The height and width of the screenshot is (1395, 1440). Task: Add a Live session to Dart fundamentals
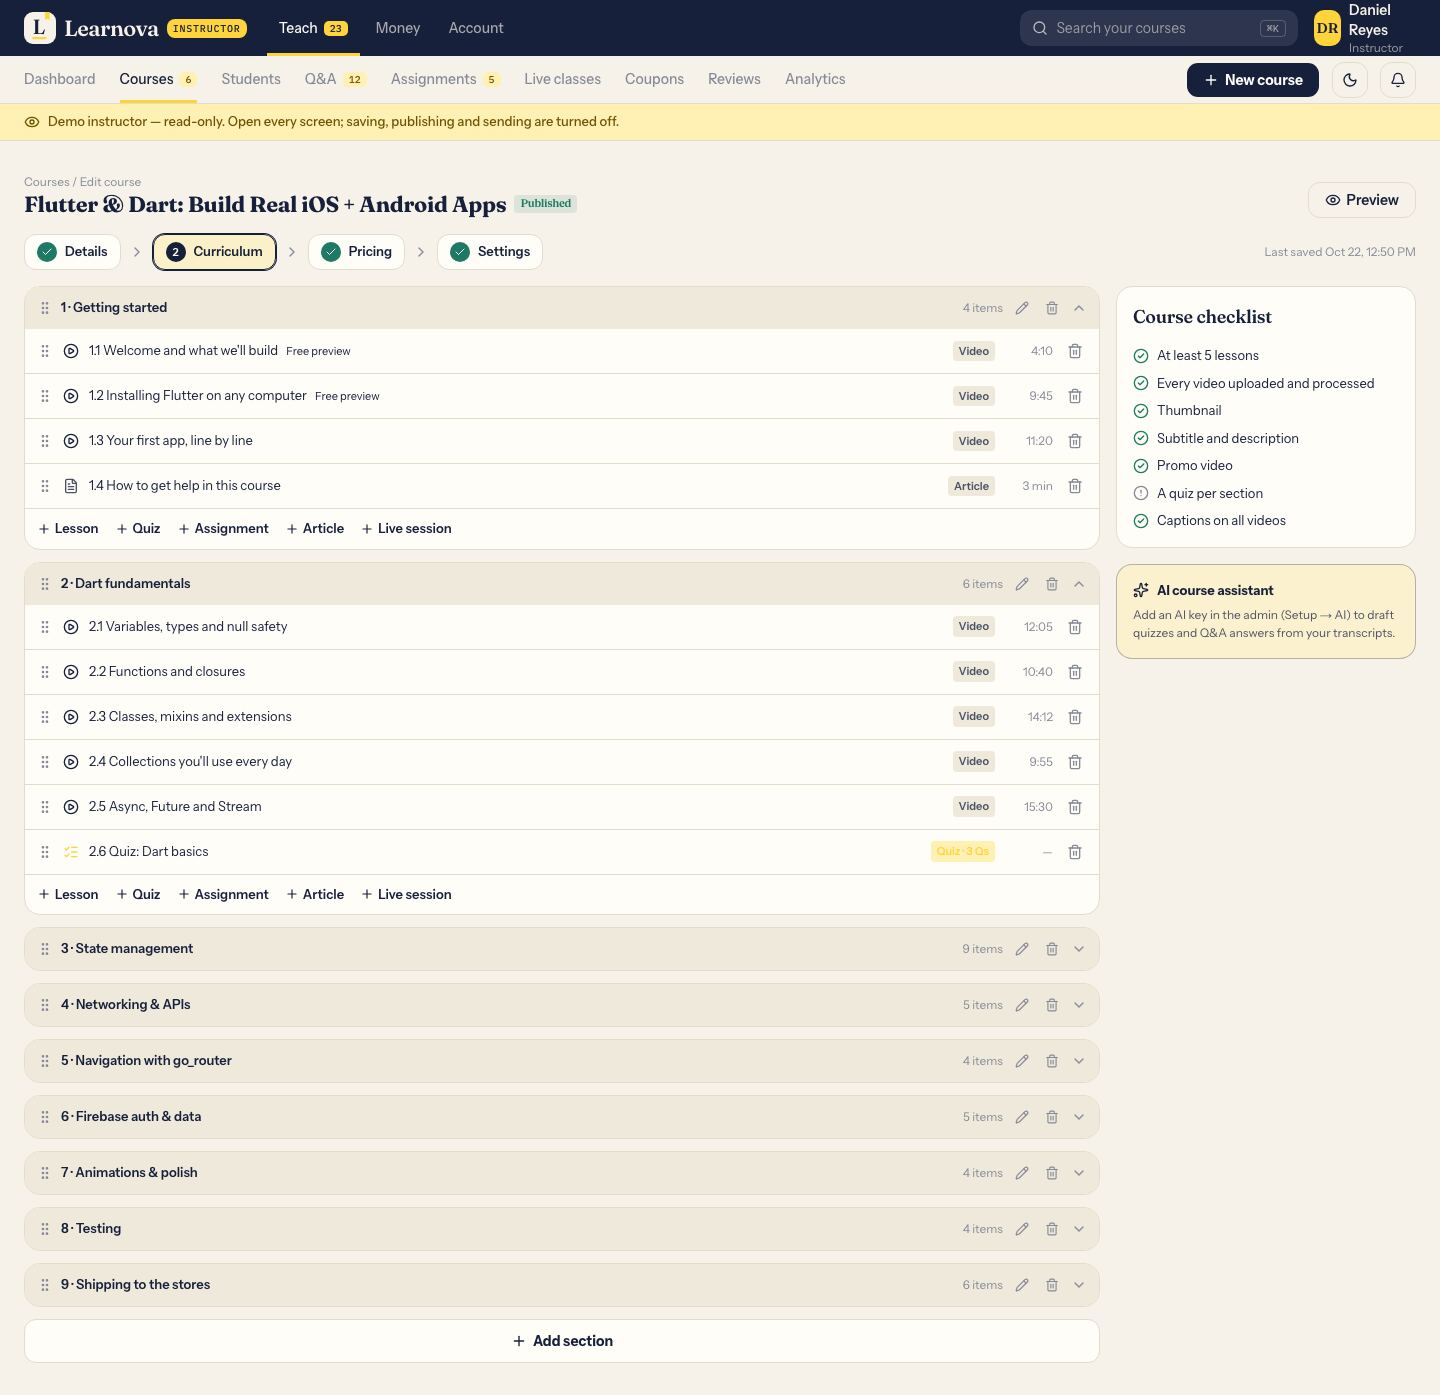(x=406, y=895)
